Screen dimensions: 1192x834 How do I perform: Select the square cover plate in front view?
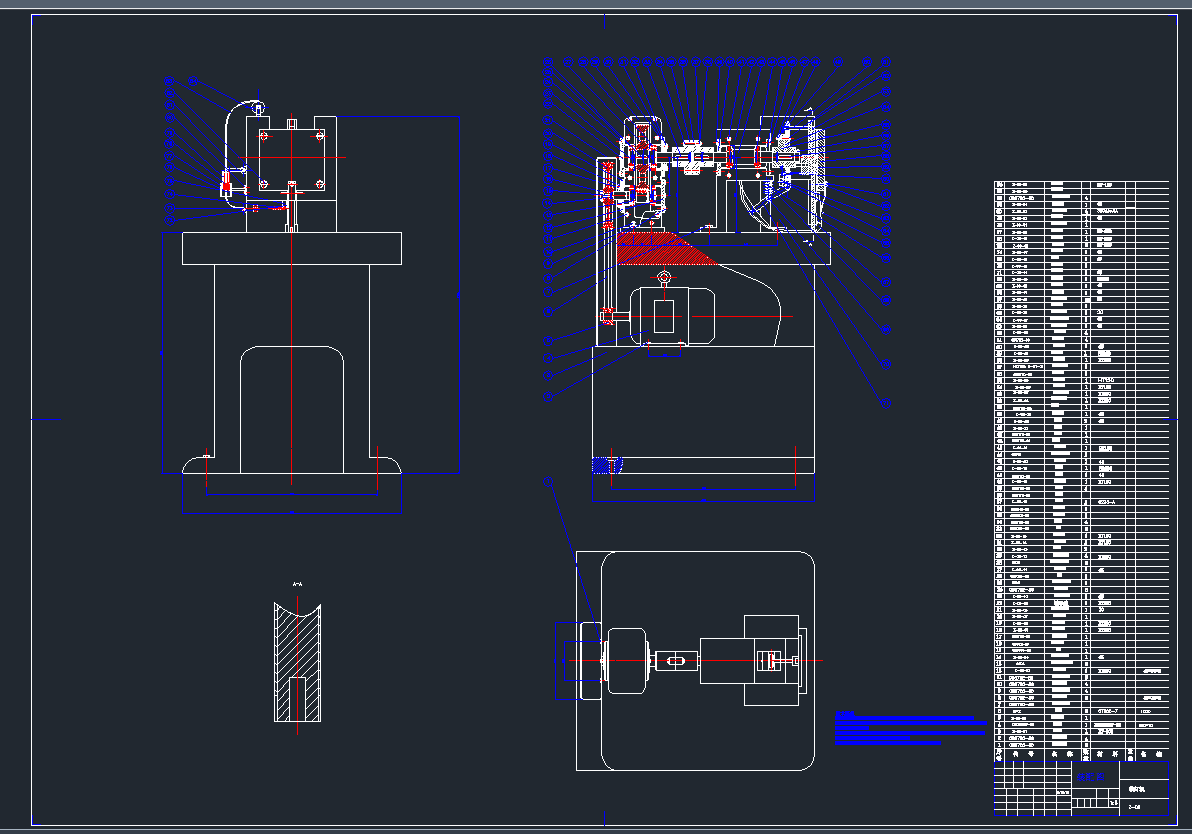click(x=291, y=158)
